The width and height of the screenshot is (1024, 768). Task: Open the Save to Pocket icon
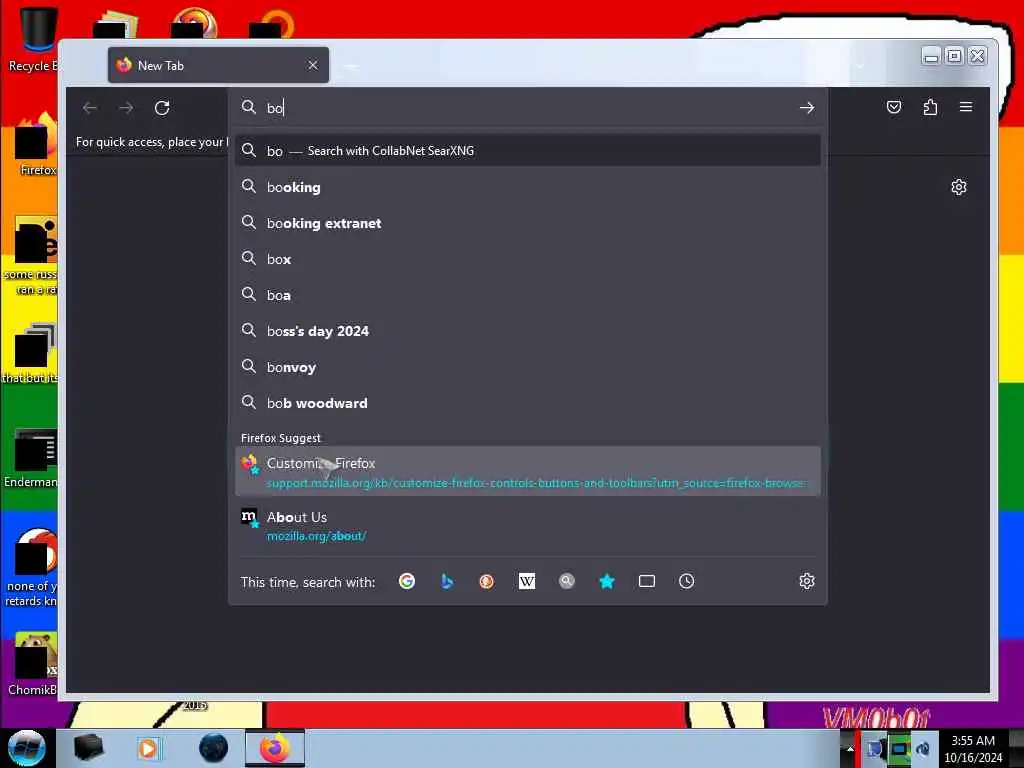pos(894,107)
